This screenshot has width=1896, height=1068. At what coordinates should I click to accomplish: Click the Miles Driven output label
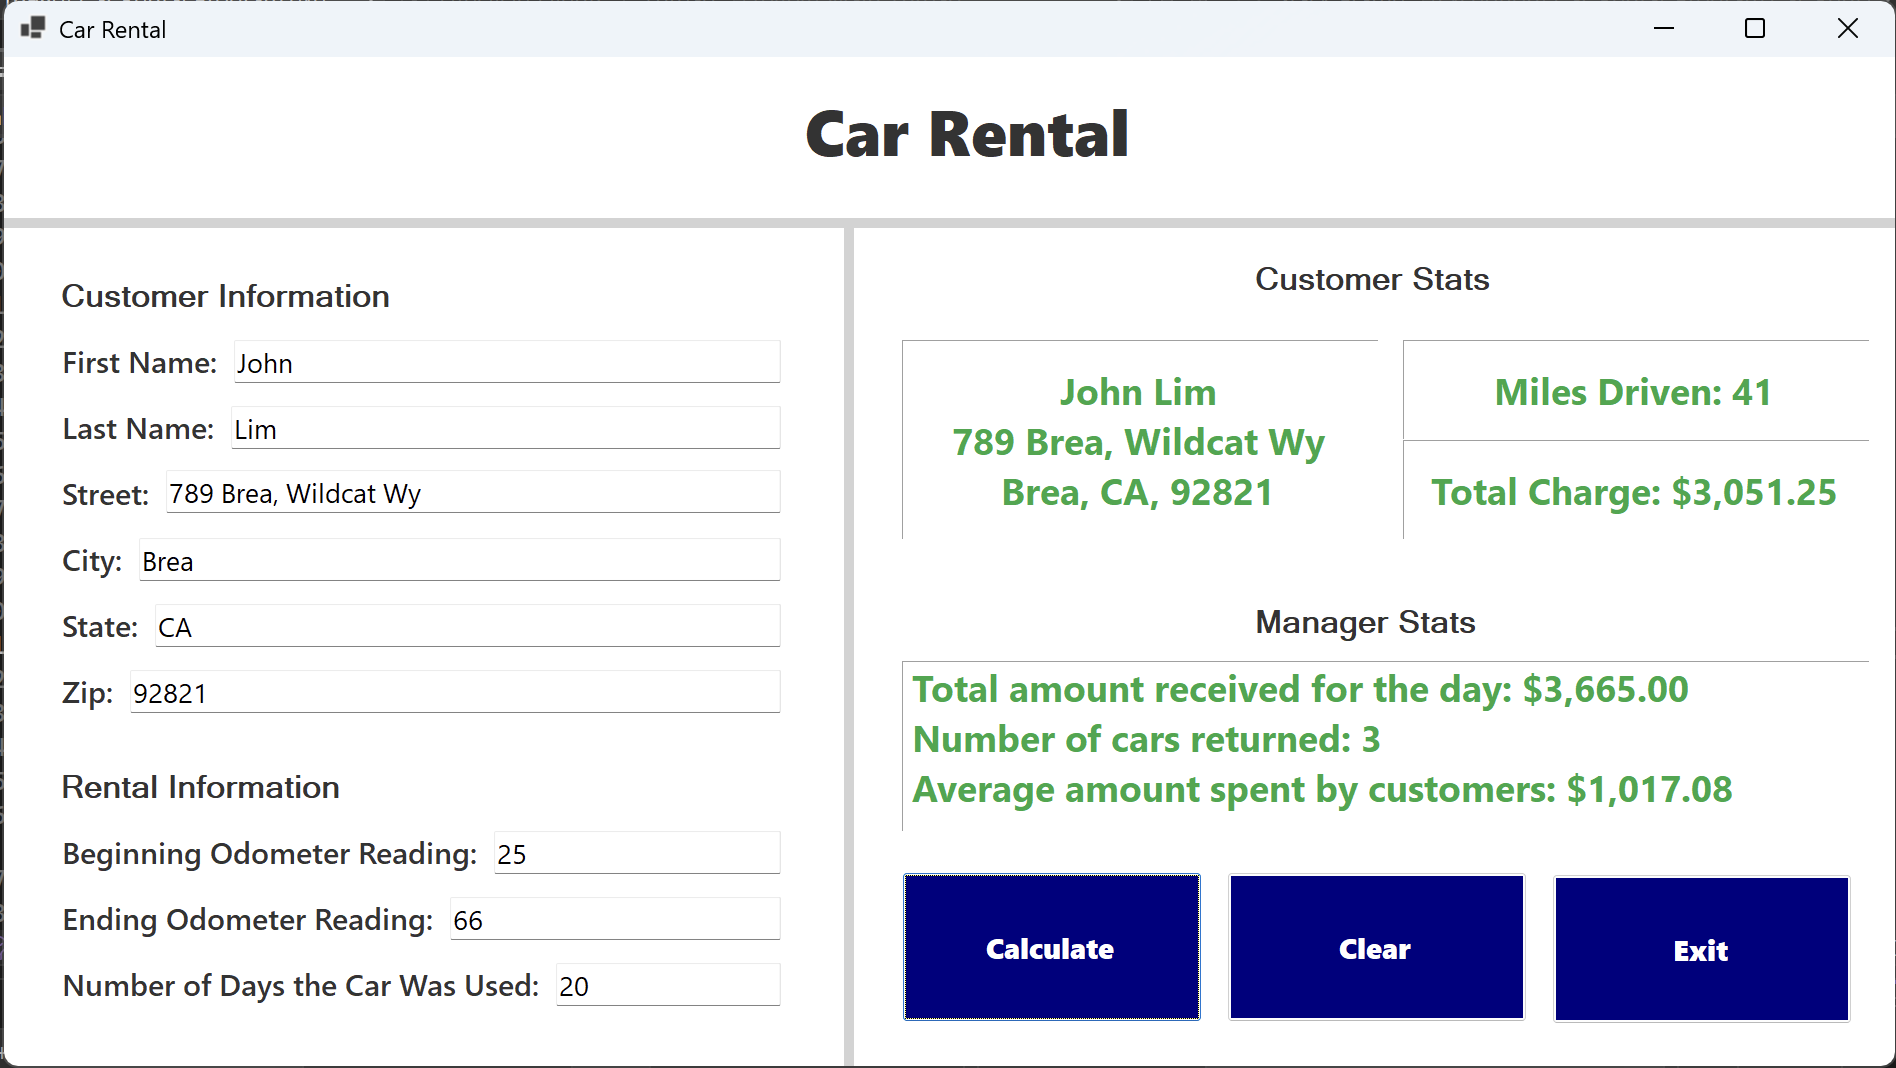point(1634,392)
